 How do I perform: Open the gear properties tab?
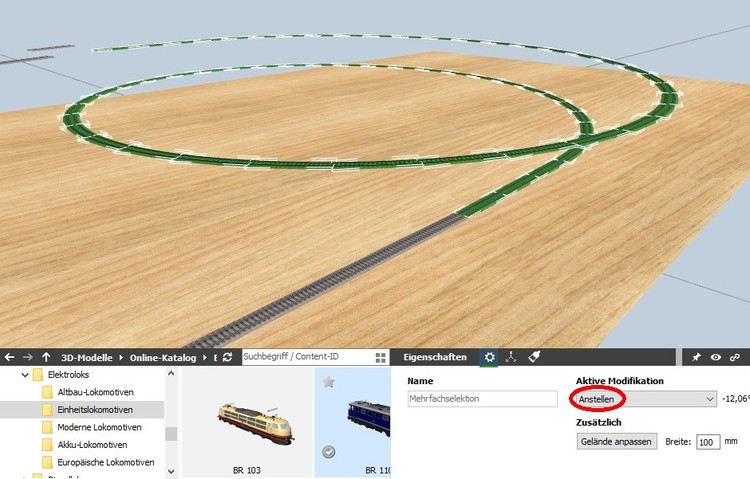point(489,357)
